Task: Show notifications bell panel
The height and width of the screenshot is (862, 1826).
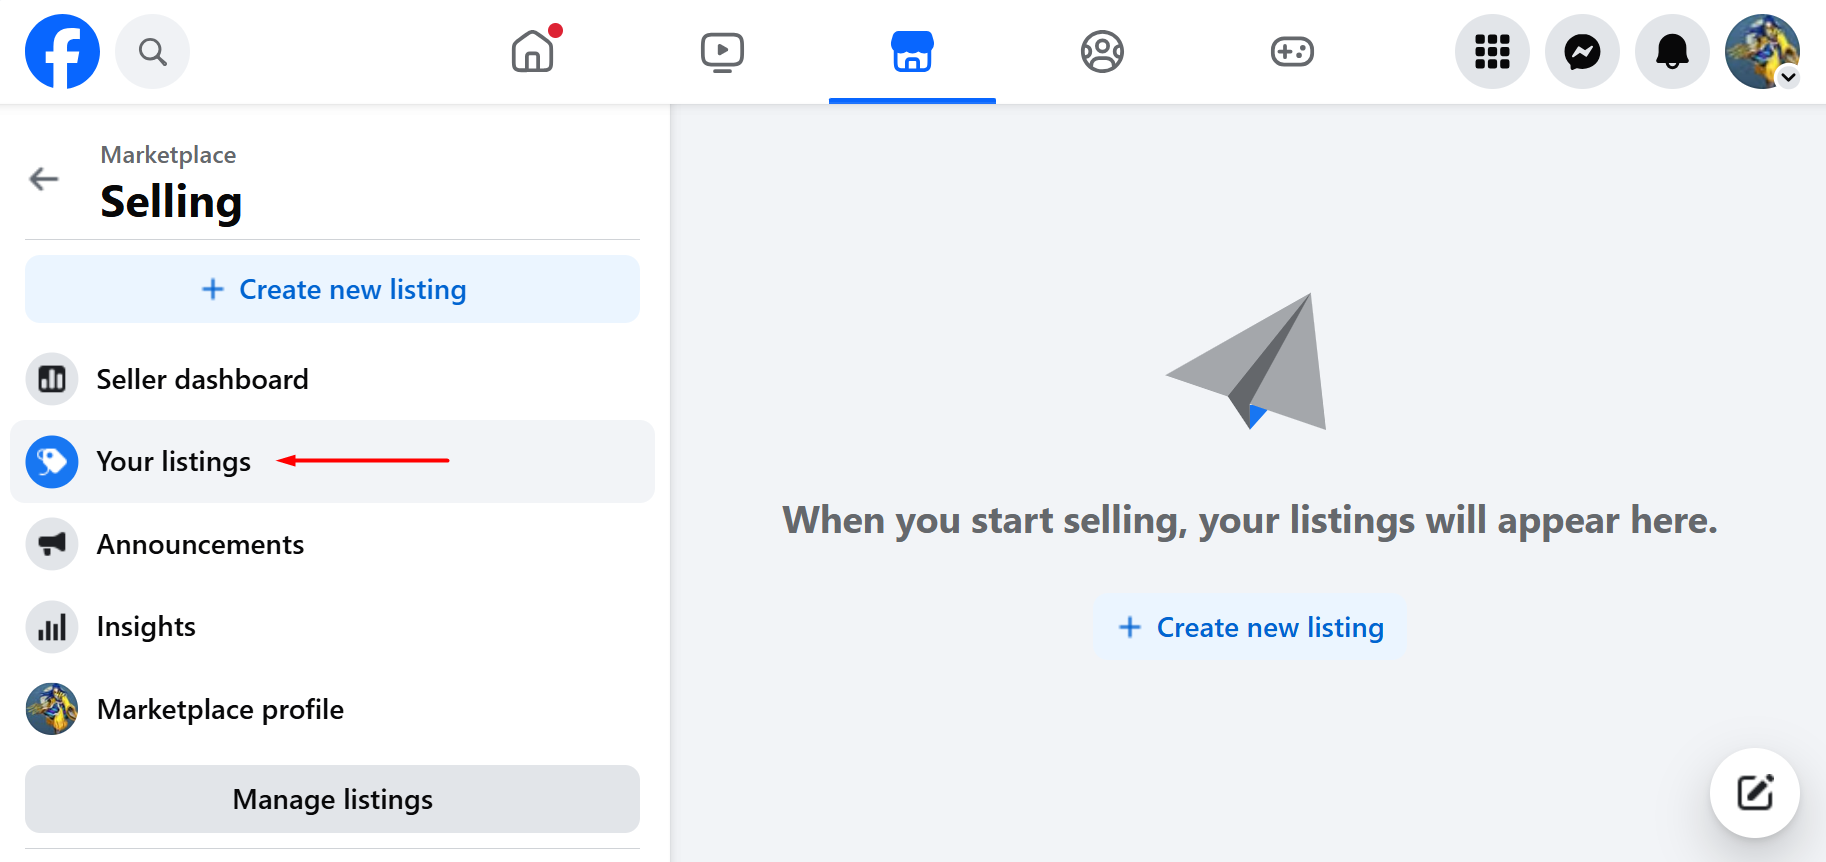Action: point(1672,52)
